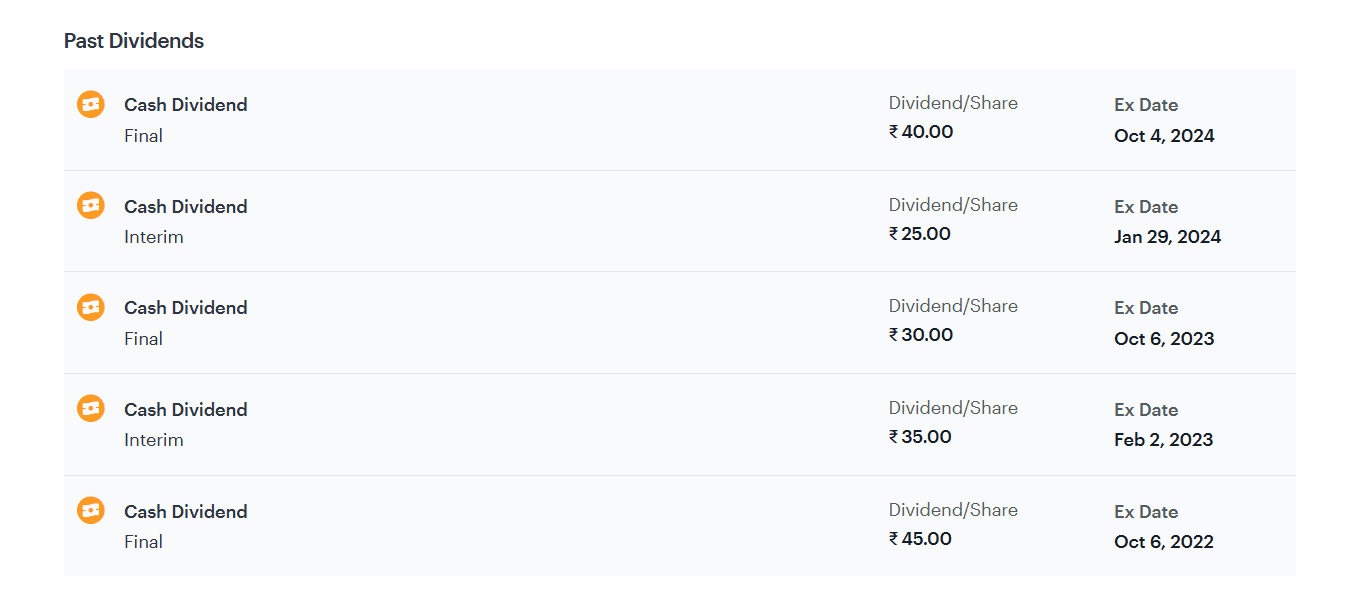The height and width of the screenshot is (608, 1351).
Task: Click the orange icon beside Oct 4, 2024 dividend
Action: coord(91,104)
